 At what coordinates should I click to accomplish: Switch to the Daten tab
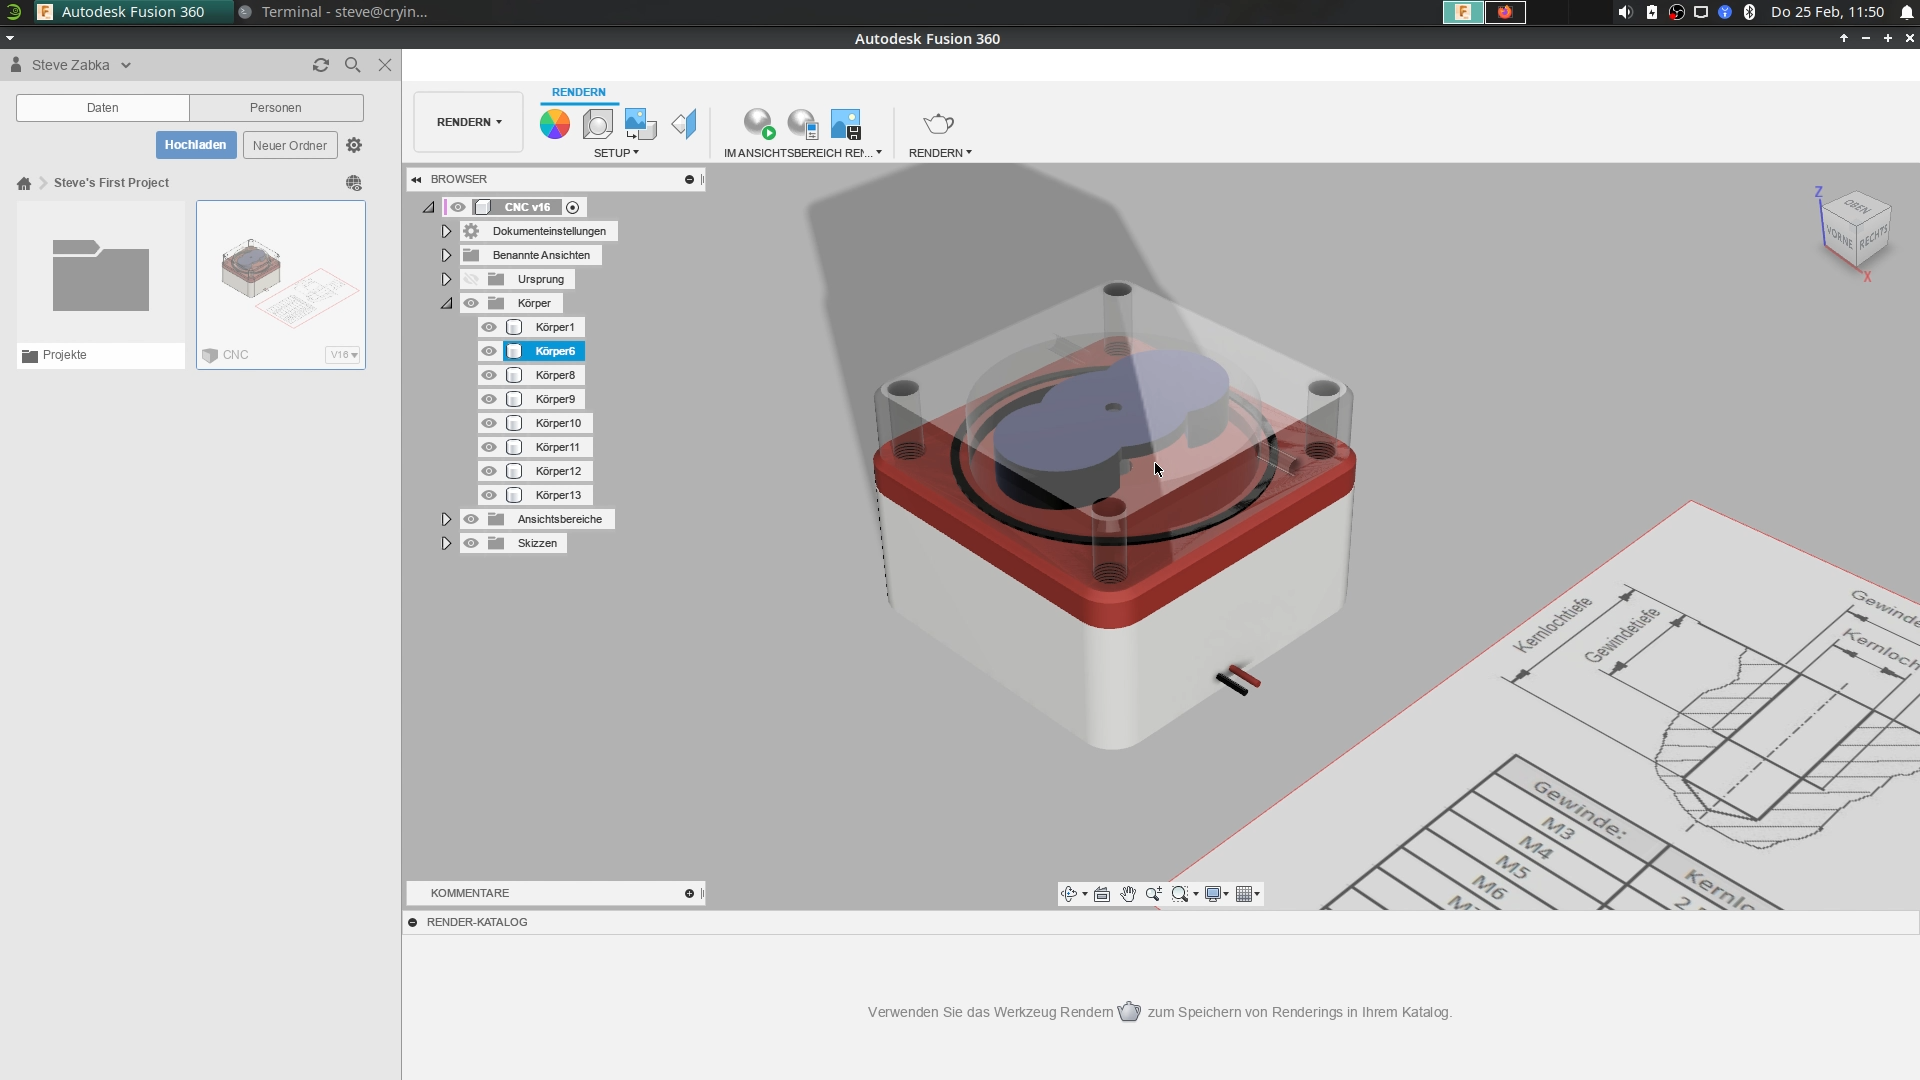click(x=103, y=108)
